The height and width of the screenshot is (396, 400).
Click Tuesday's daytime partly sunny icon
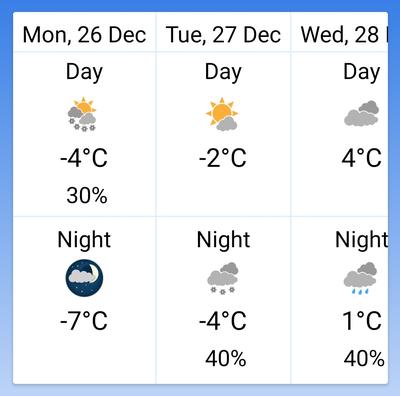coord(222,114)
